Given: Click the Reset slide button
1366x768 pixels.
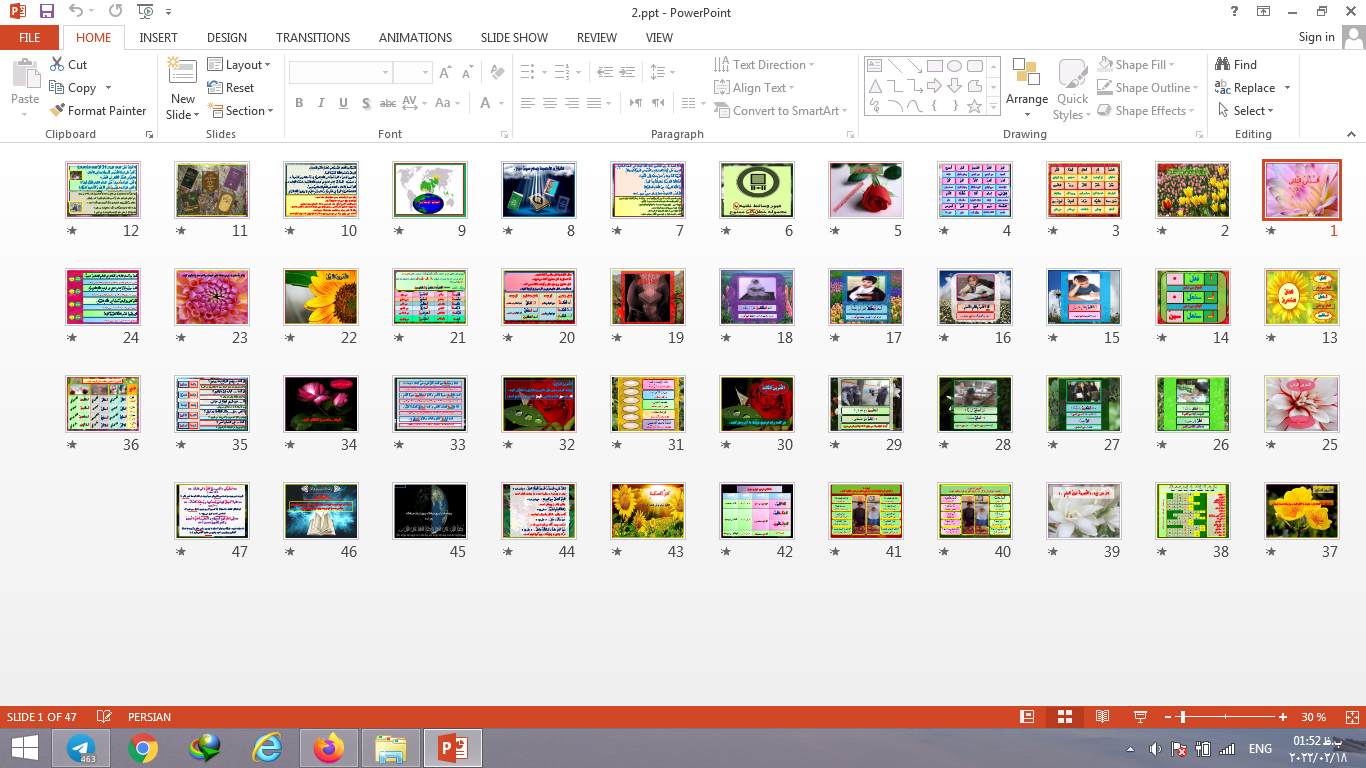Looking at the screenshot, I should (231, 88).
